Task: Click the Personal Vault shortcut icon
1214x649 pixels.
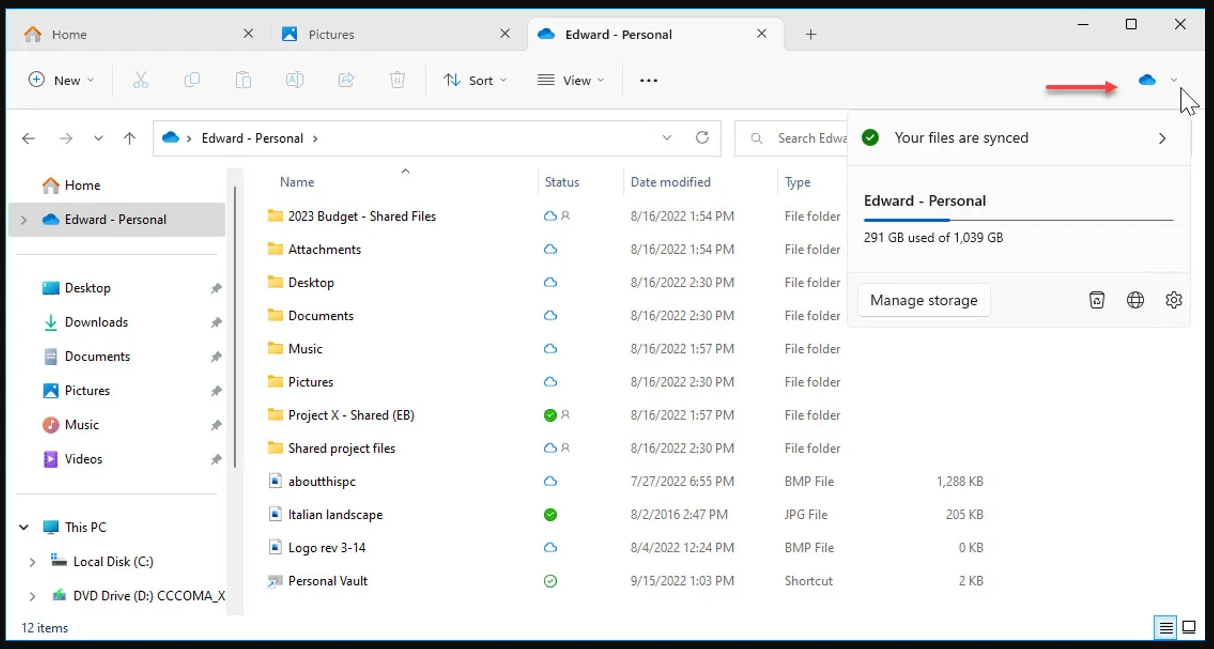Action: click(276, 581)
